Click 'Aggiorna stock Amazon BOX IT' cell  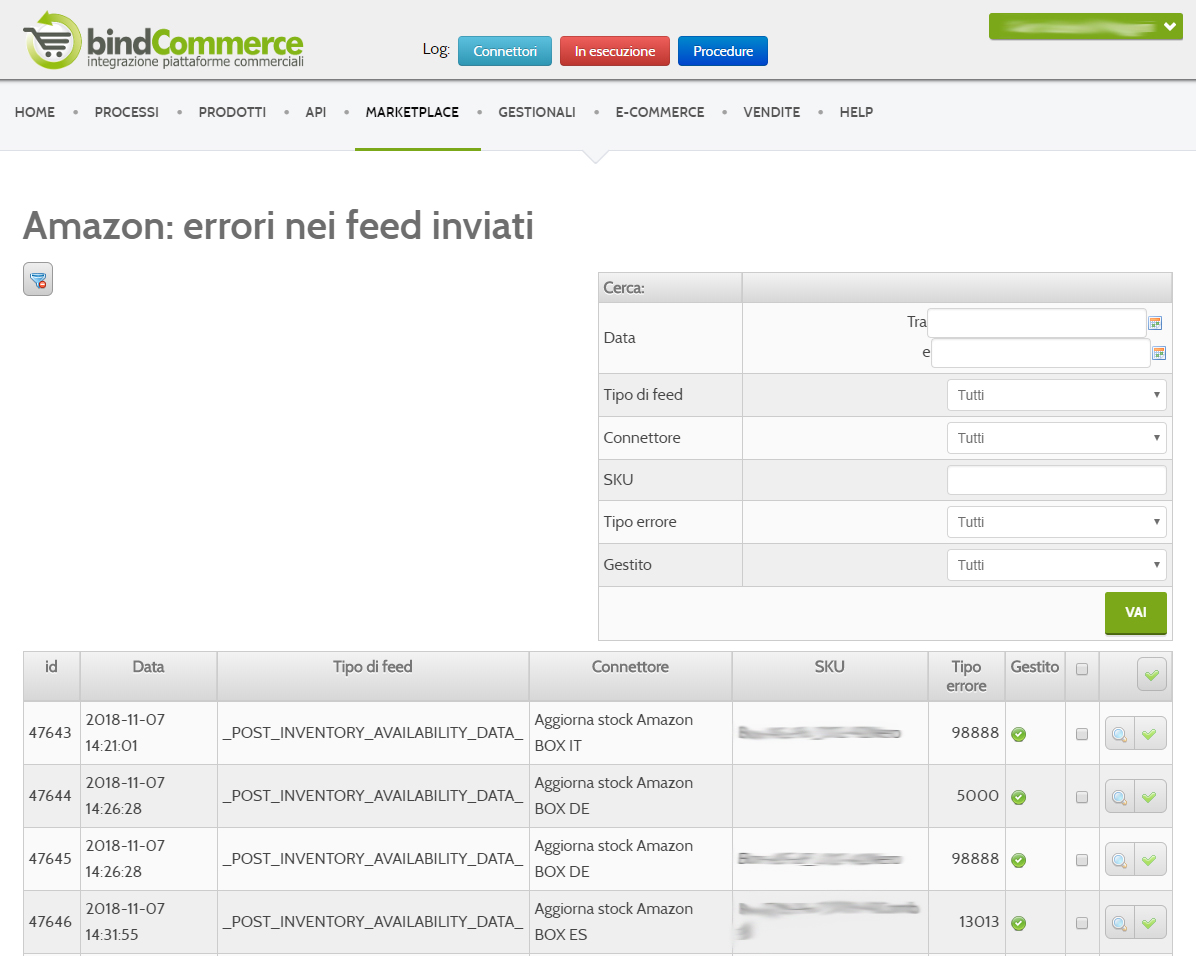pyautogui.click(x=630, y=733)
